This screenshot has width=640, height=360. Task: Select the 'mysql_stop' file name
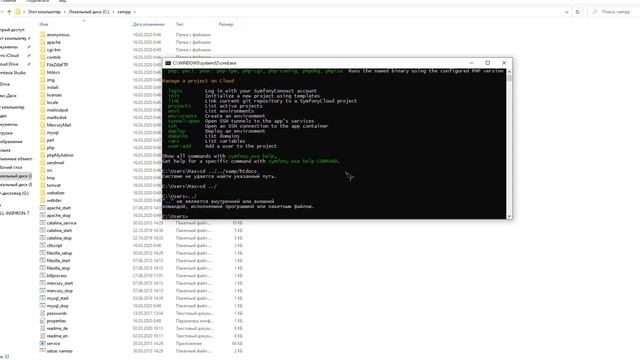(x=58, y=306)
